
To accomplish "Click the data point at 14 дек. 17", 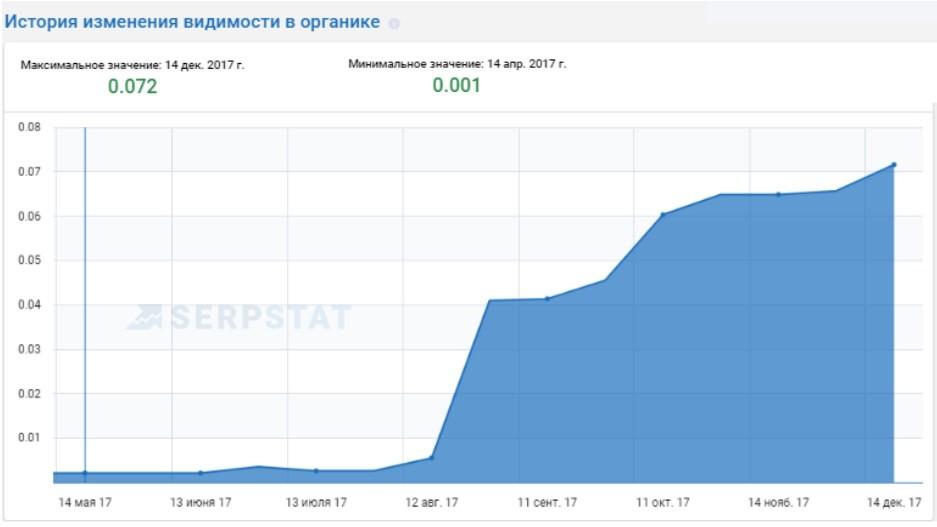I will [893, 164].
